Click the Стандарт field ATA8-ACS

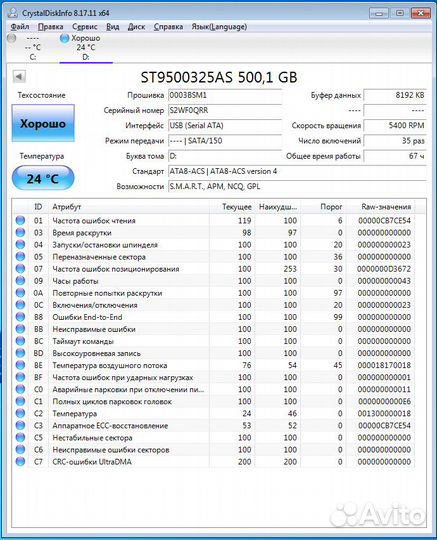(297, 171)
